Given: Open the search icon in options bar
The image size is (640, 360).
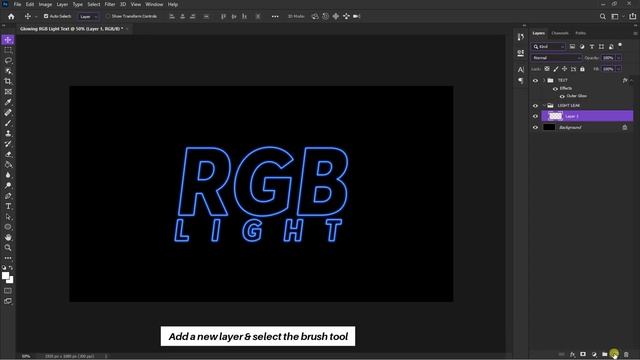Looking at the screenshot, I should (602, 16).
